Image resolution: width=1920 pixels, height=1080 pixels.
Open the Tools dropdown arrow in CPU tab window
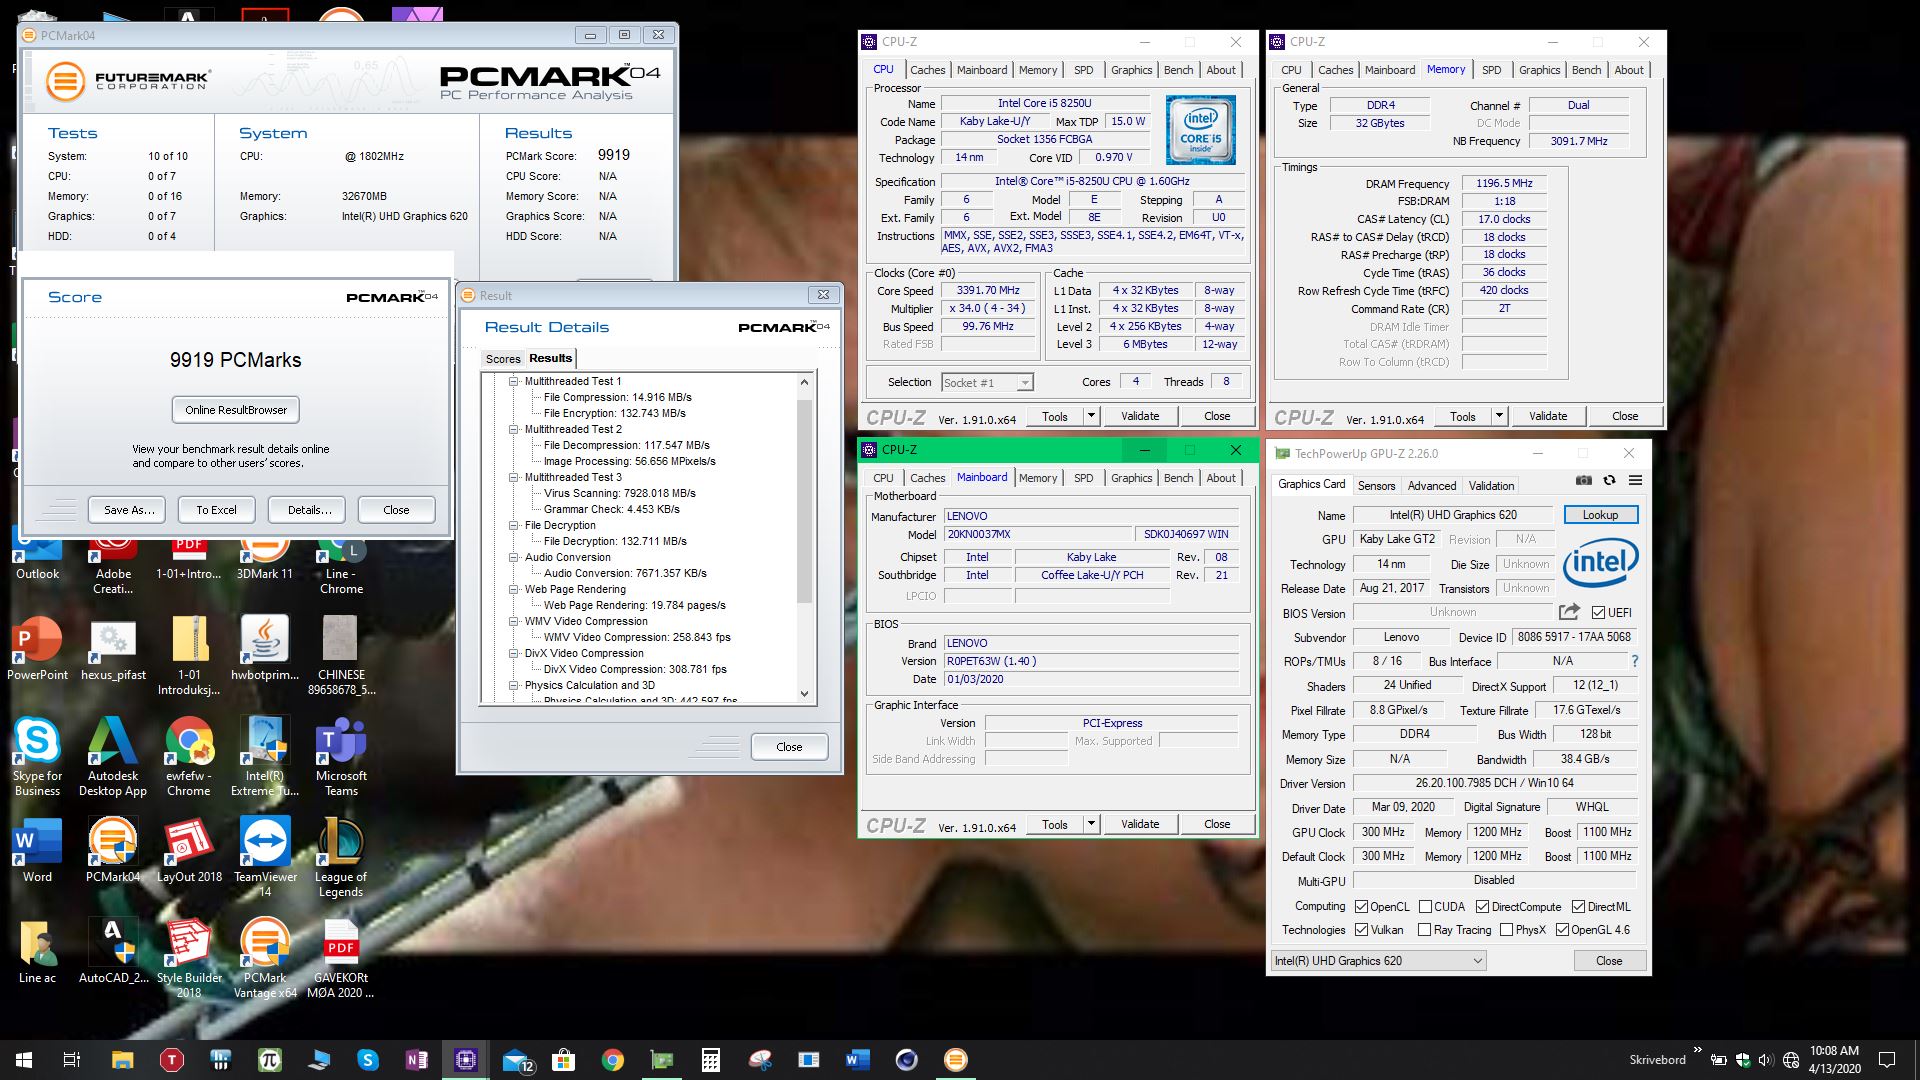click(x=1091, y=416)
